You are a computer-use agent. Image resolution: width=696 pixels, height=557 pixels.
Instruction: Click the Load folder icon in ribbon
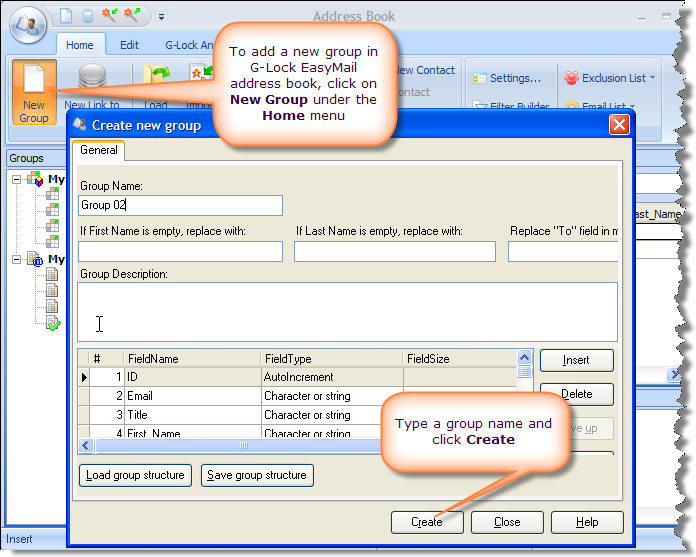(156, 74)
